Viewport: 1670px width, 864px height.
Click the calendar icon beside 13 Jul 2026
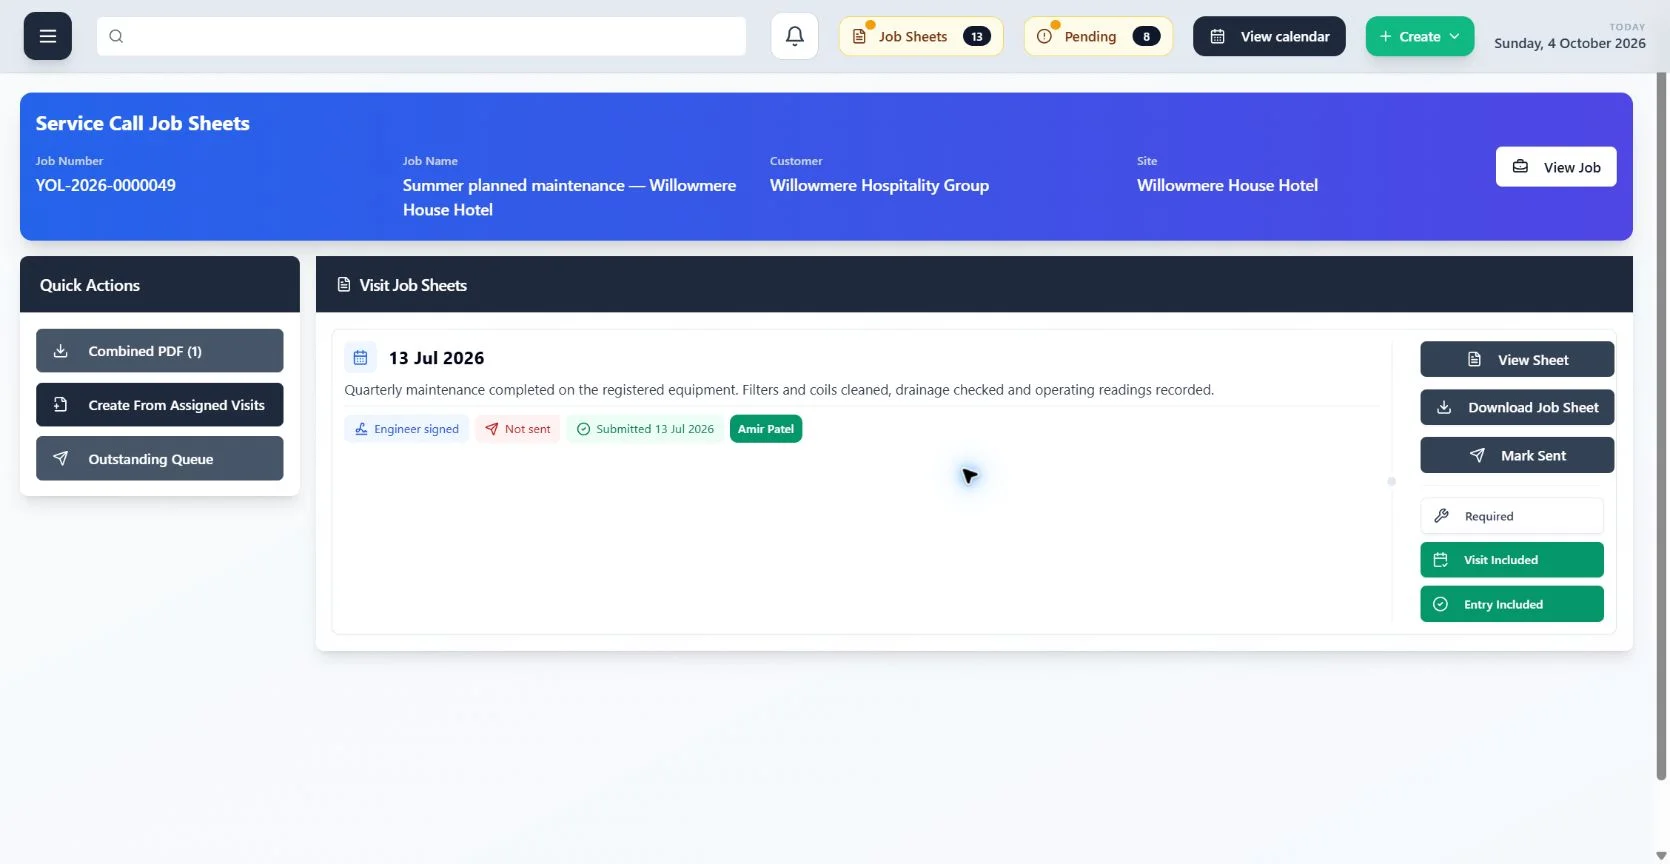[360, 358]
